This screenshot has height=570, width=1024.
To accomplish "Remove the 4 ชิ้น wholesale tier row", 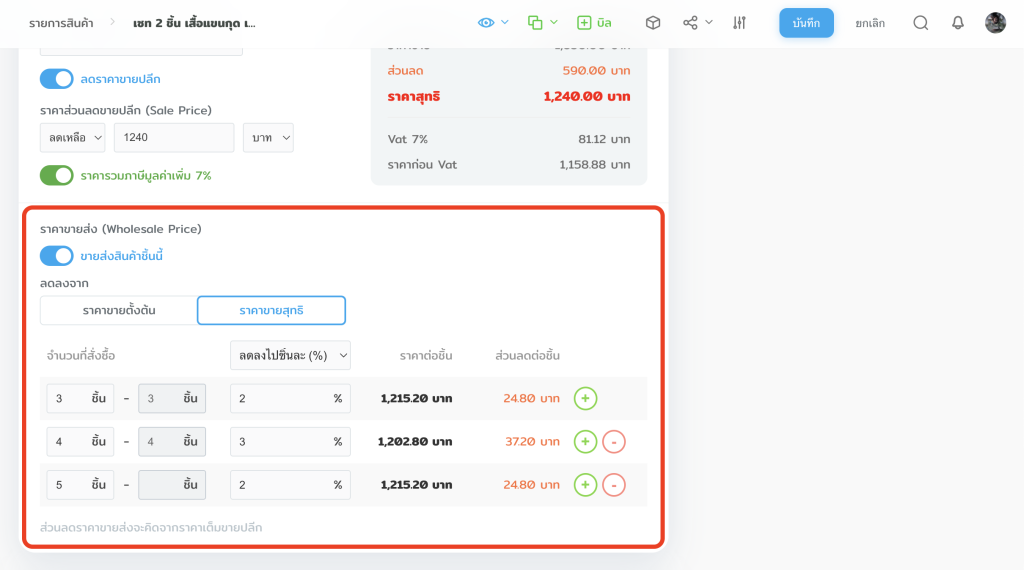I will pyautogui.click(x=614, y=441).
